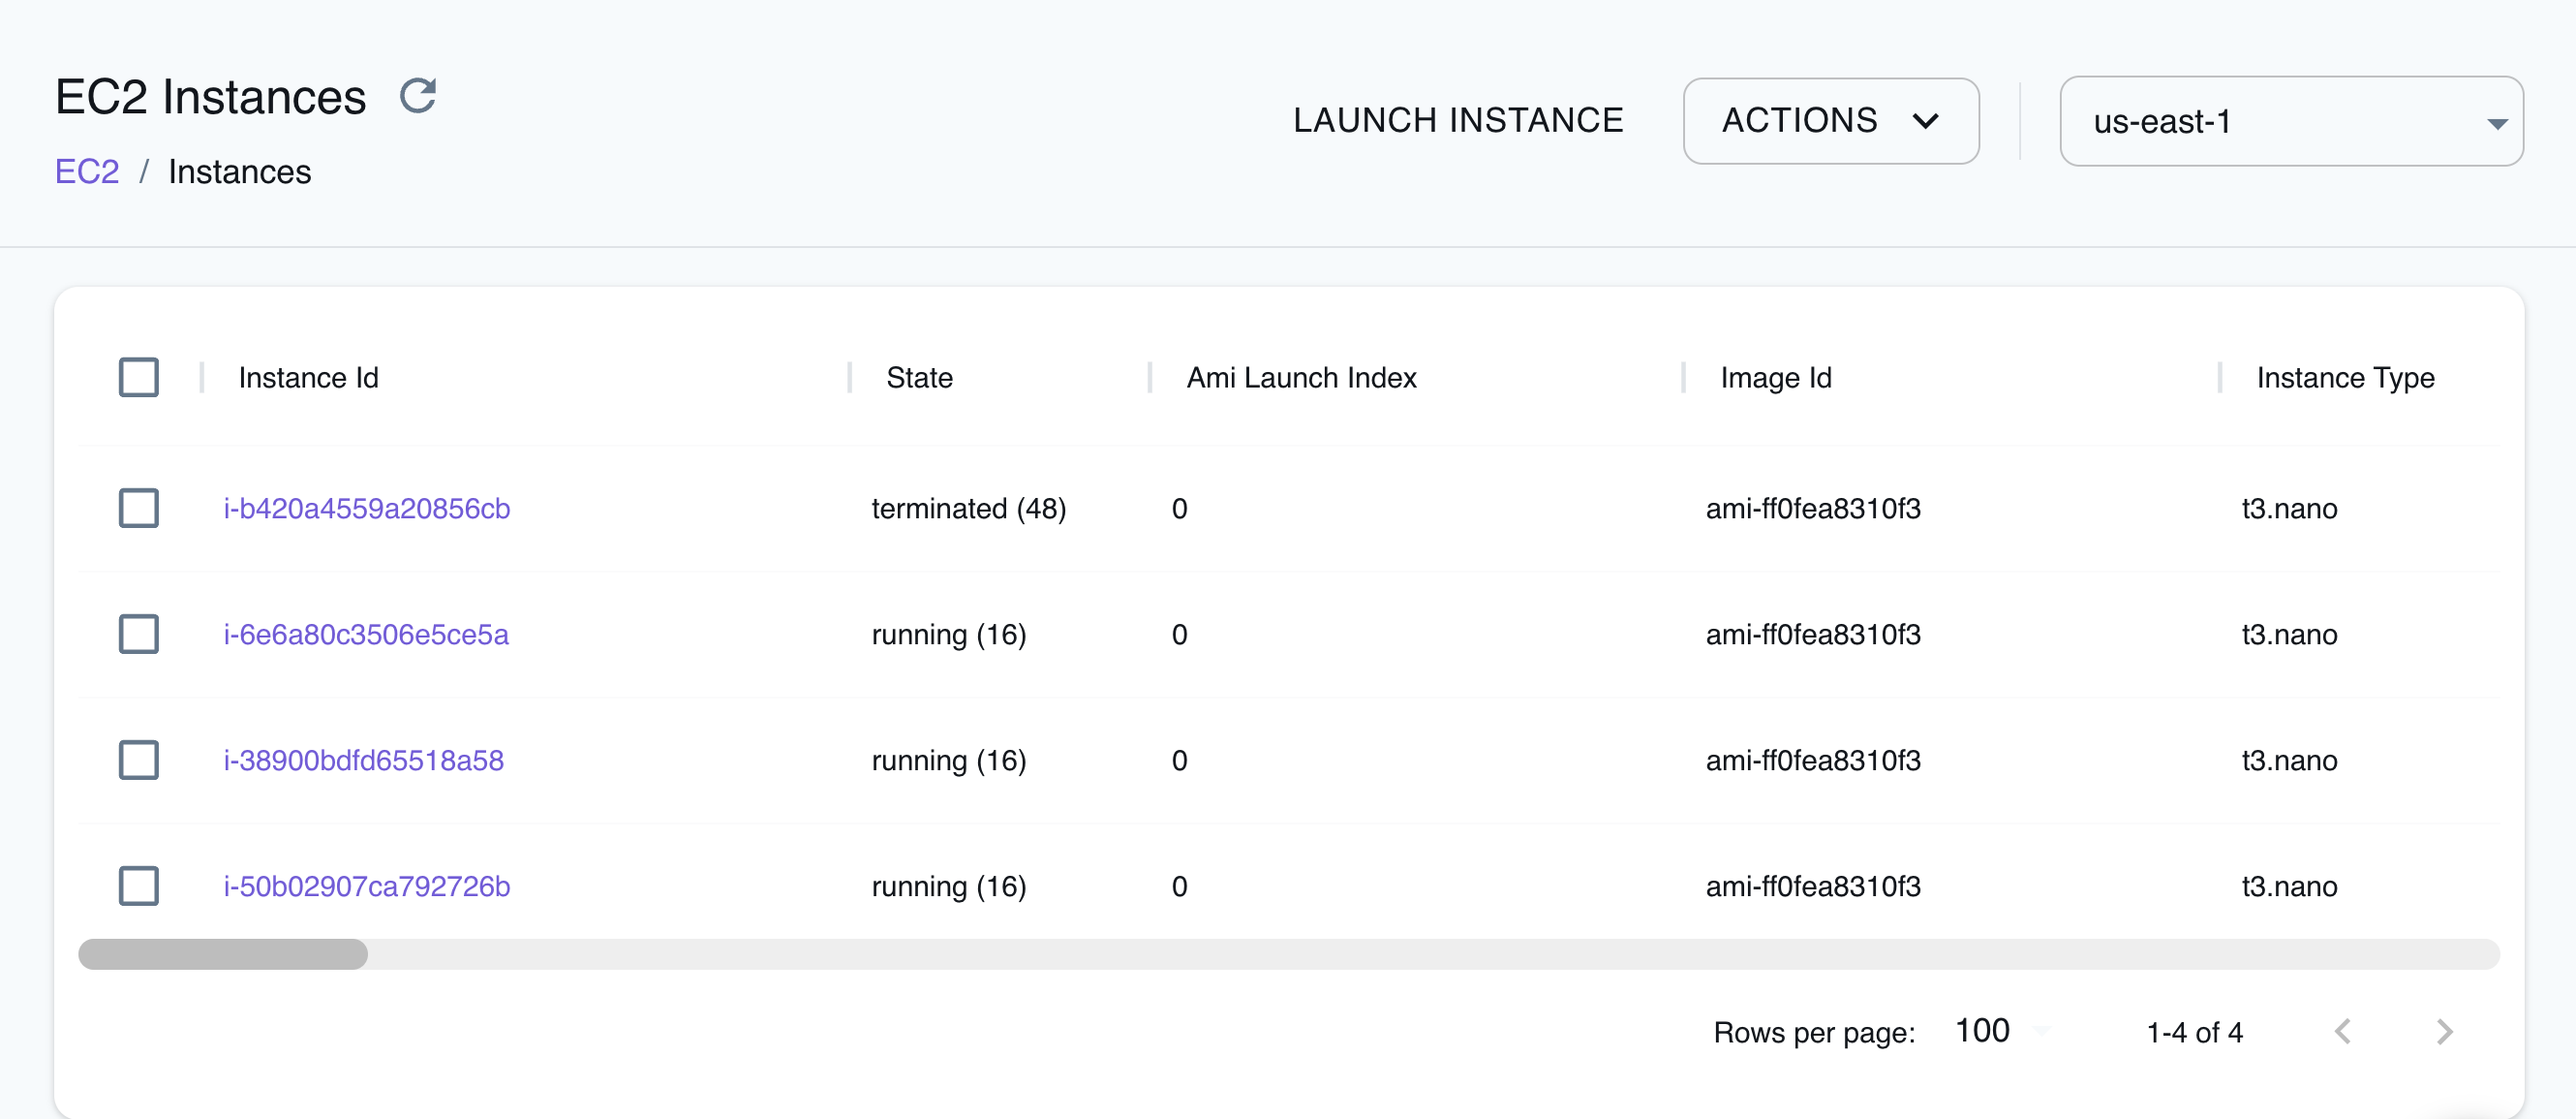Change rows per page from 100

click(x=1982, y=1031)
